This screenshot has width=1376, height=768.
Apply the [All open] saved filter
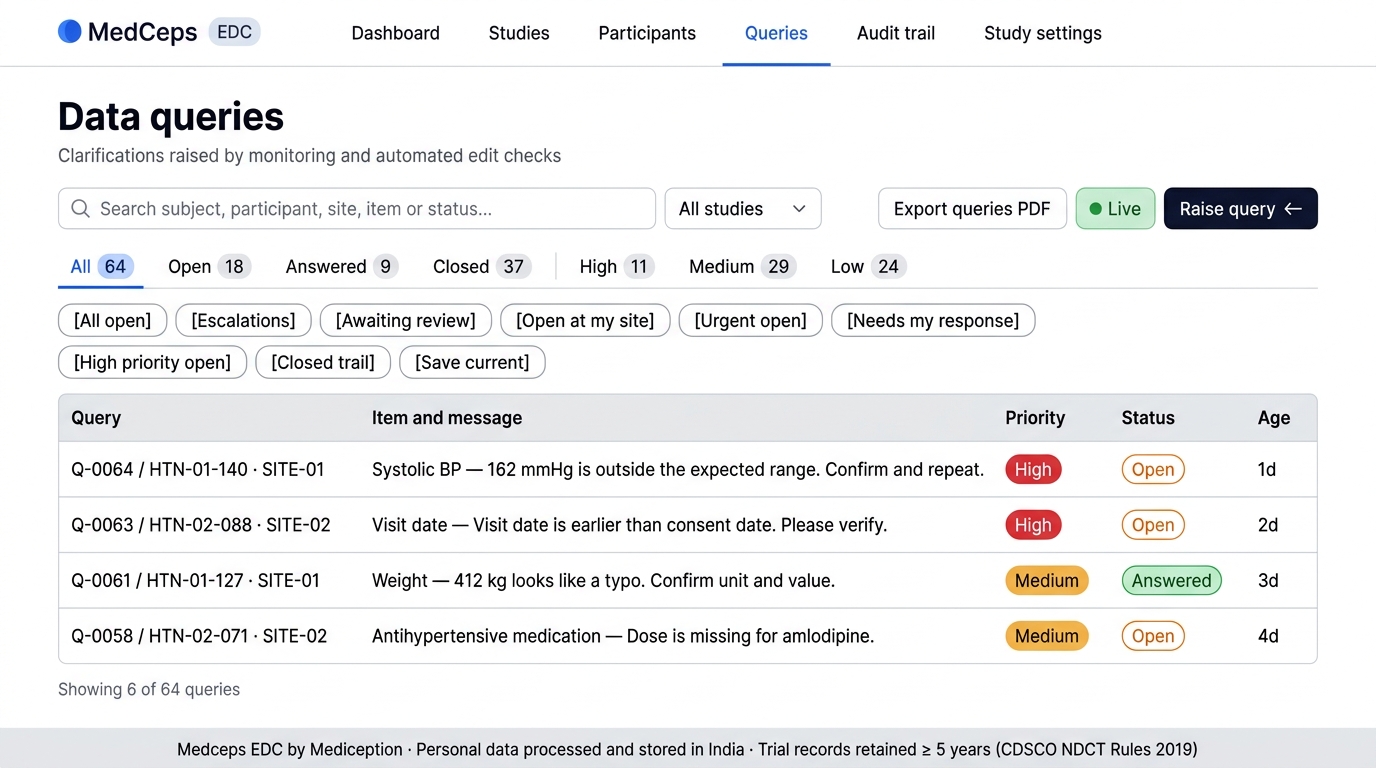112,321
